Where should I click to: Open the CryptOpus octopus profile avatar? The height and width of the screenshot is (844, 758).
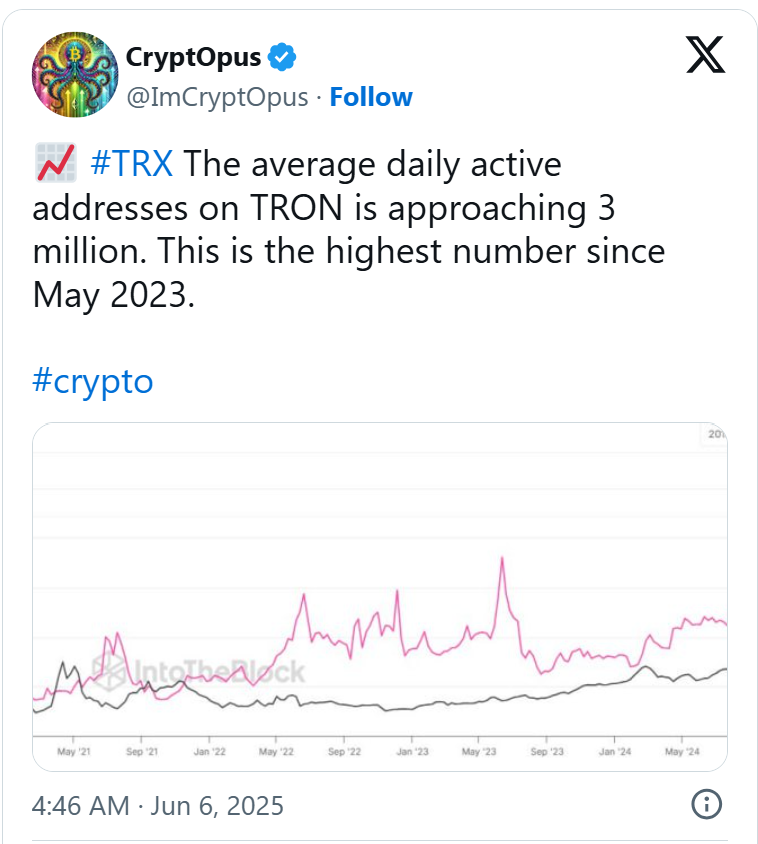pyautogui.click(x=75, y=74)
